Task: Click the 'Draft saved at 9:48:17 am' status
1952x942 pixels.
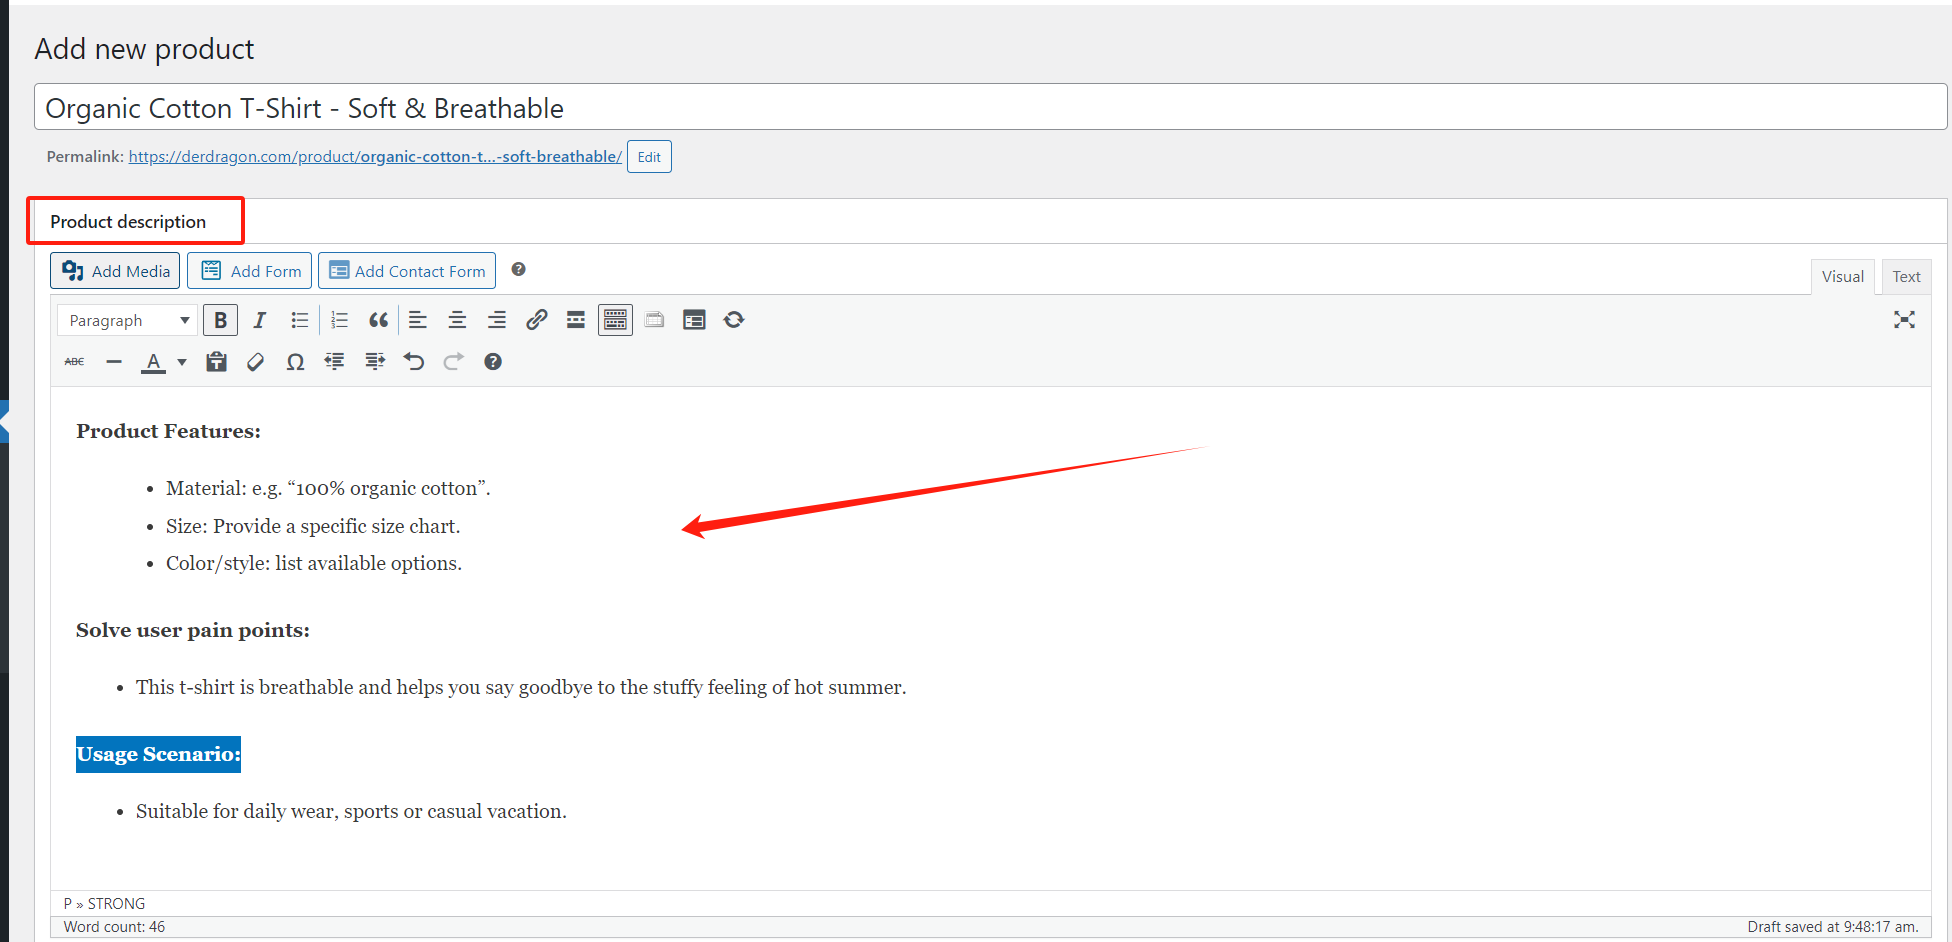Action: [1833, 927]
